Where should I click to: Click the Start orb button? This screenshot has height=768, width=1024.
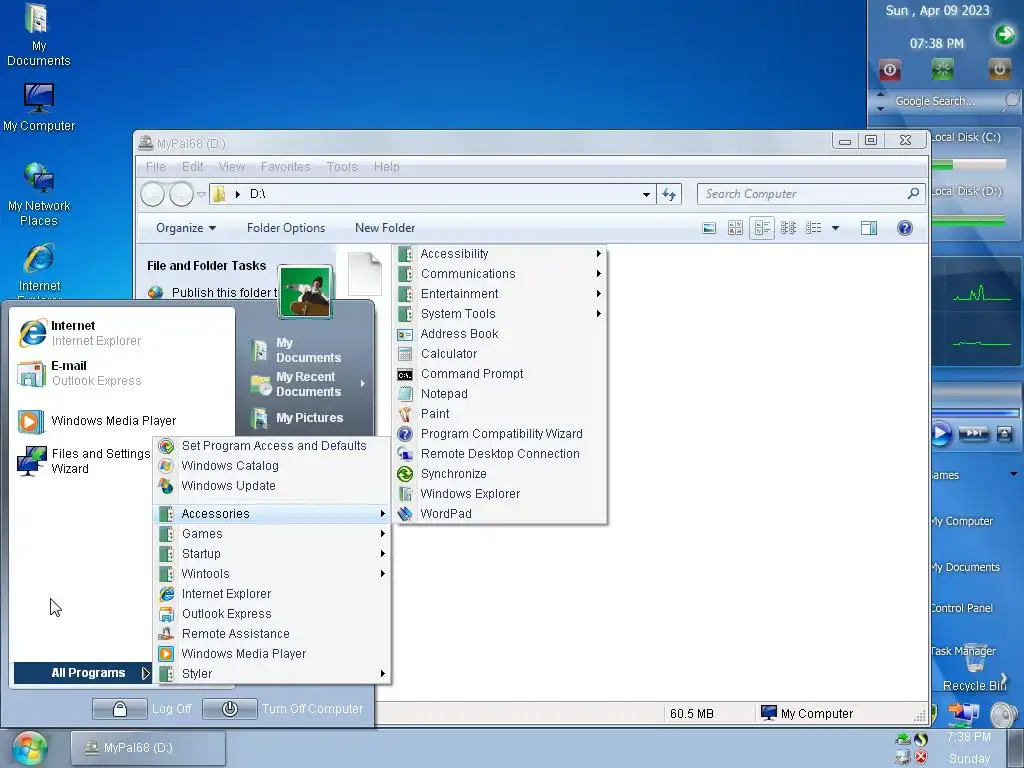point(30,748)
